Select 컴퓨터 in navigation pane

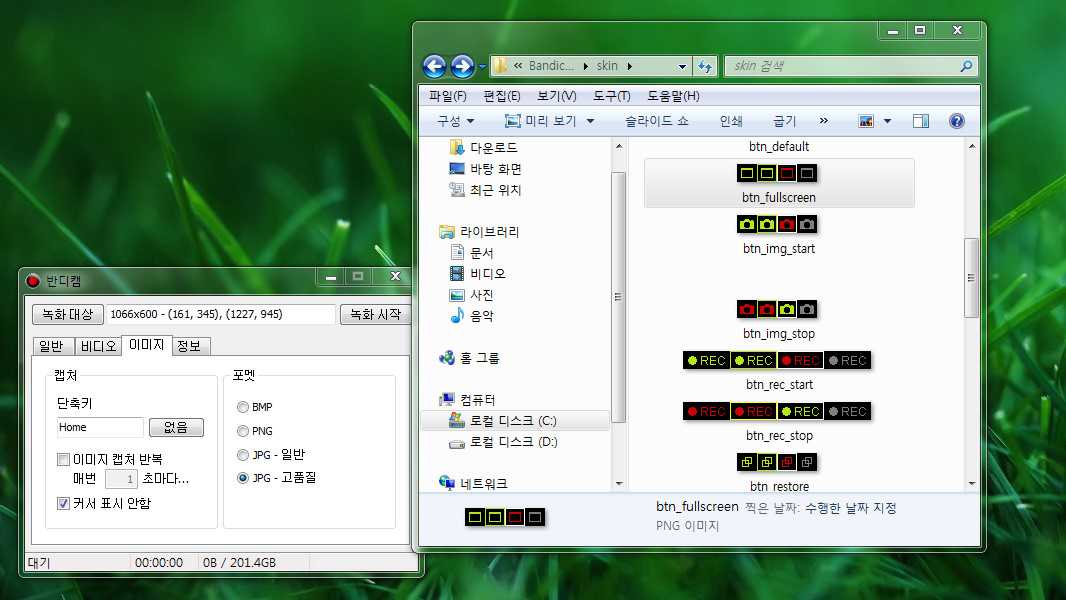point(468,400)
